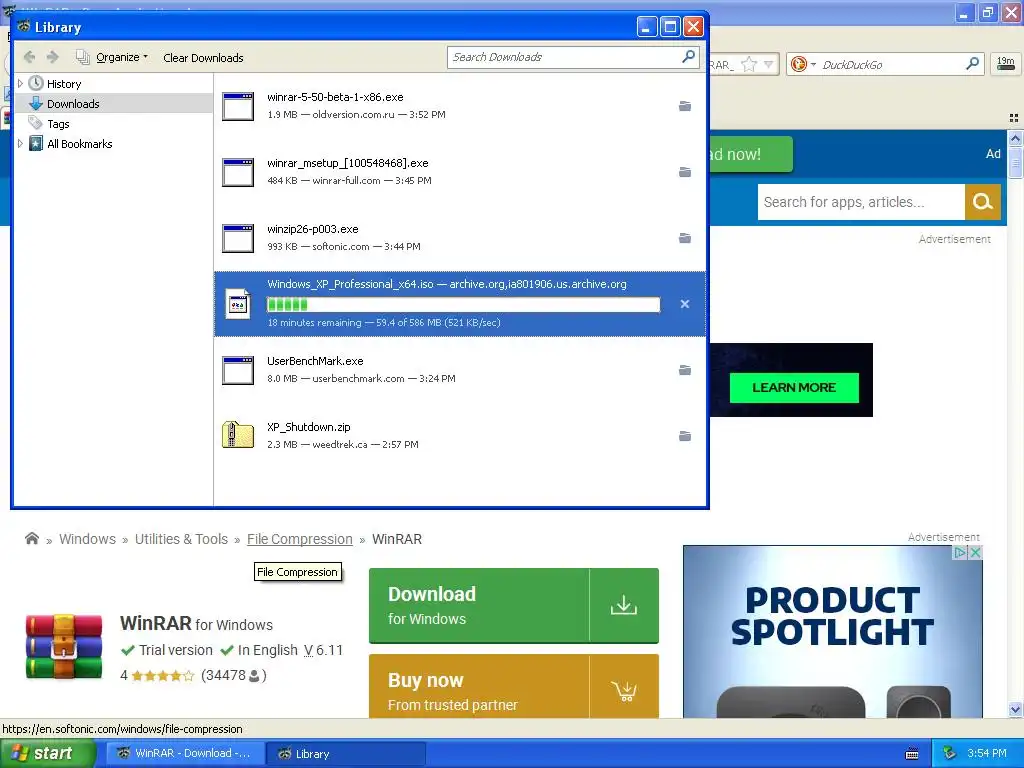Click the orange Softonic search button
The width and height of the screenshot is (1024, 768).
point(982,202)
